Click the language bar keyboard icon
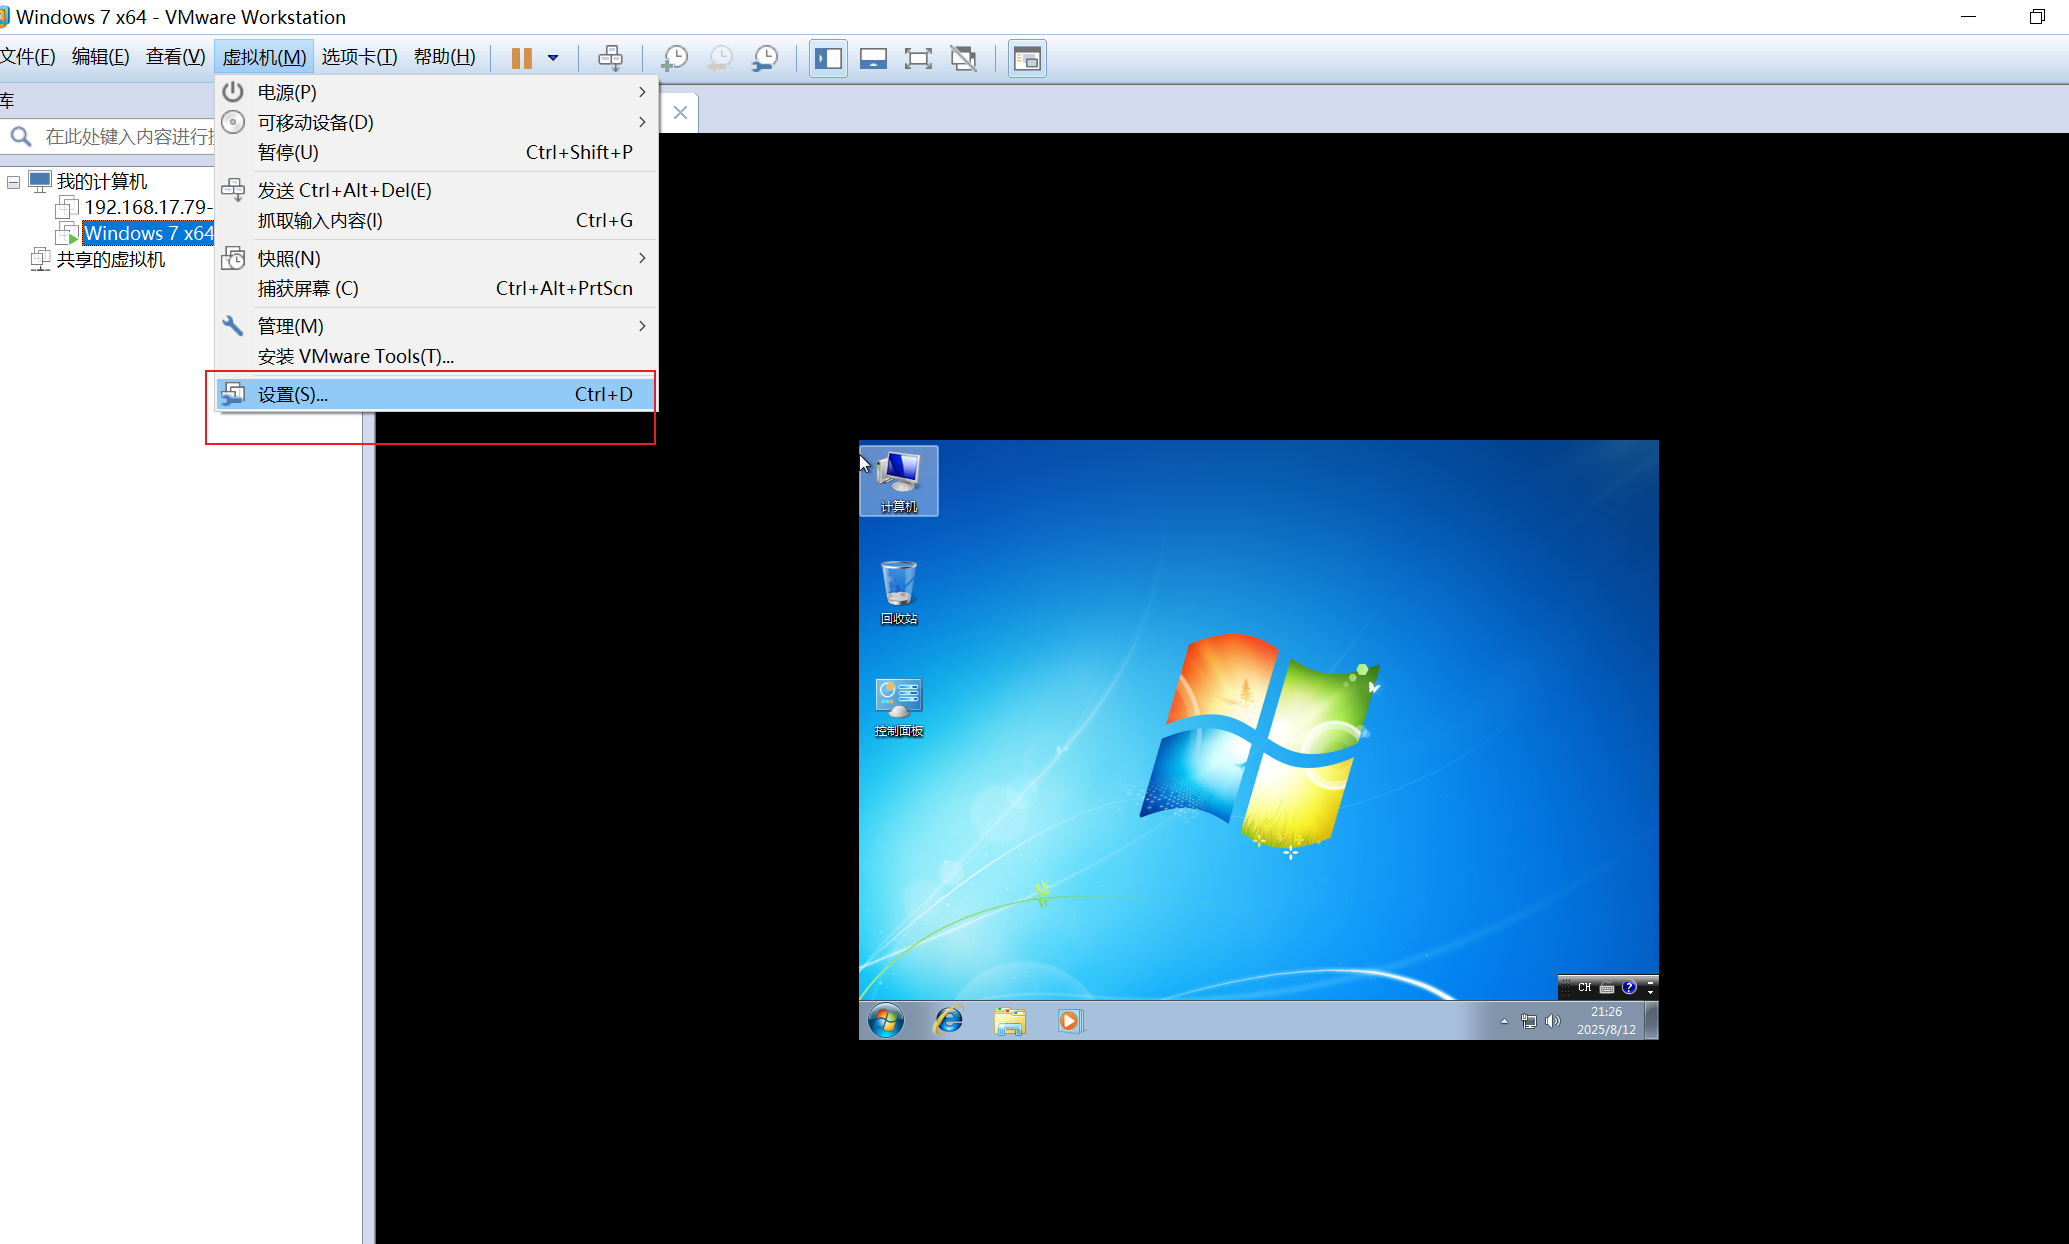 (x=1607, y=988)
